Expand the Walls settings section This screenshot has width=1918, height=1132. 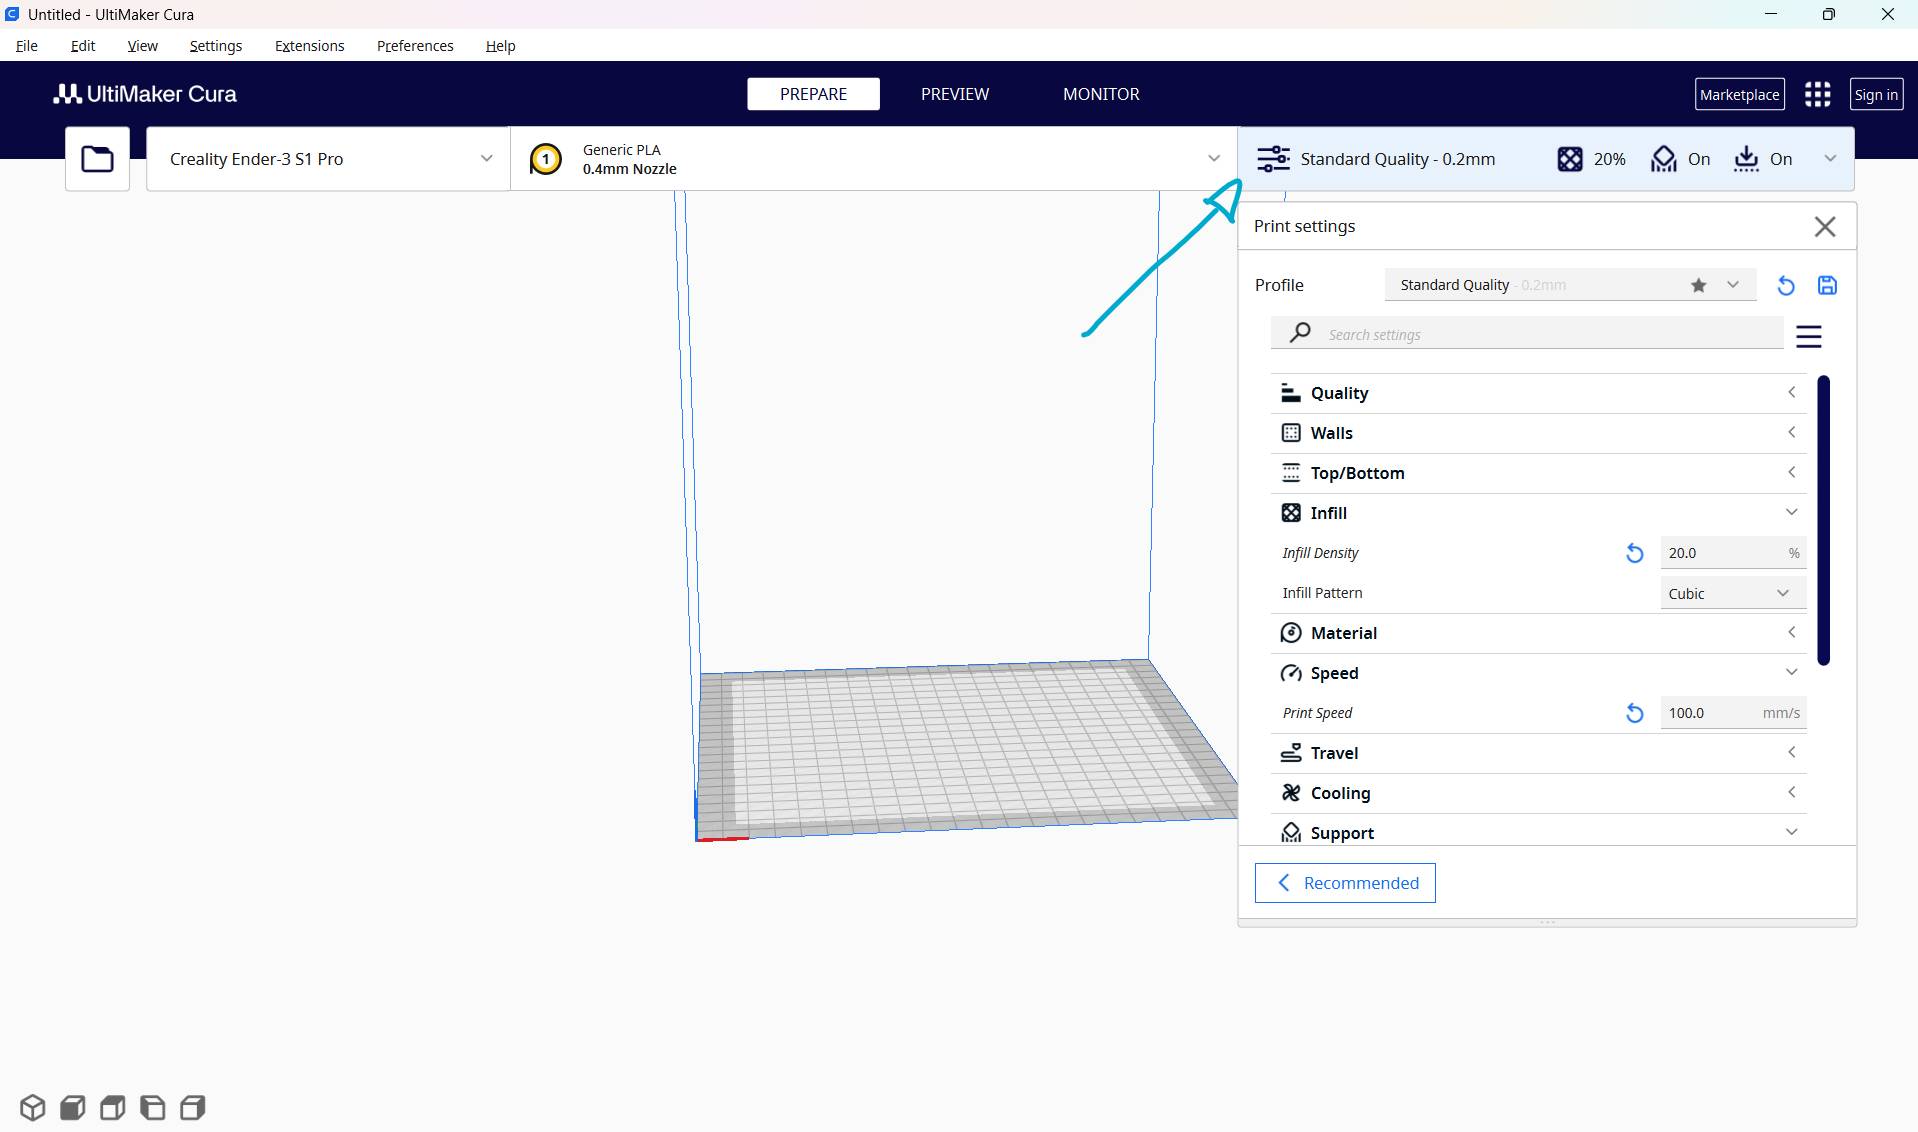(x=1538, y=433)
